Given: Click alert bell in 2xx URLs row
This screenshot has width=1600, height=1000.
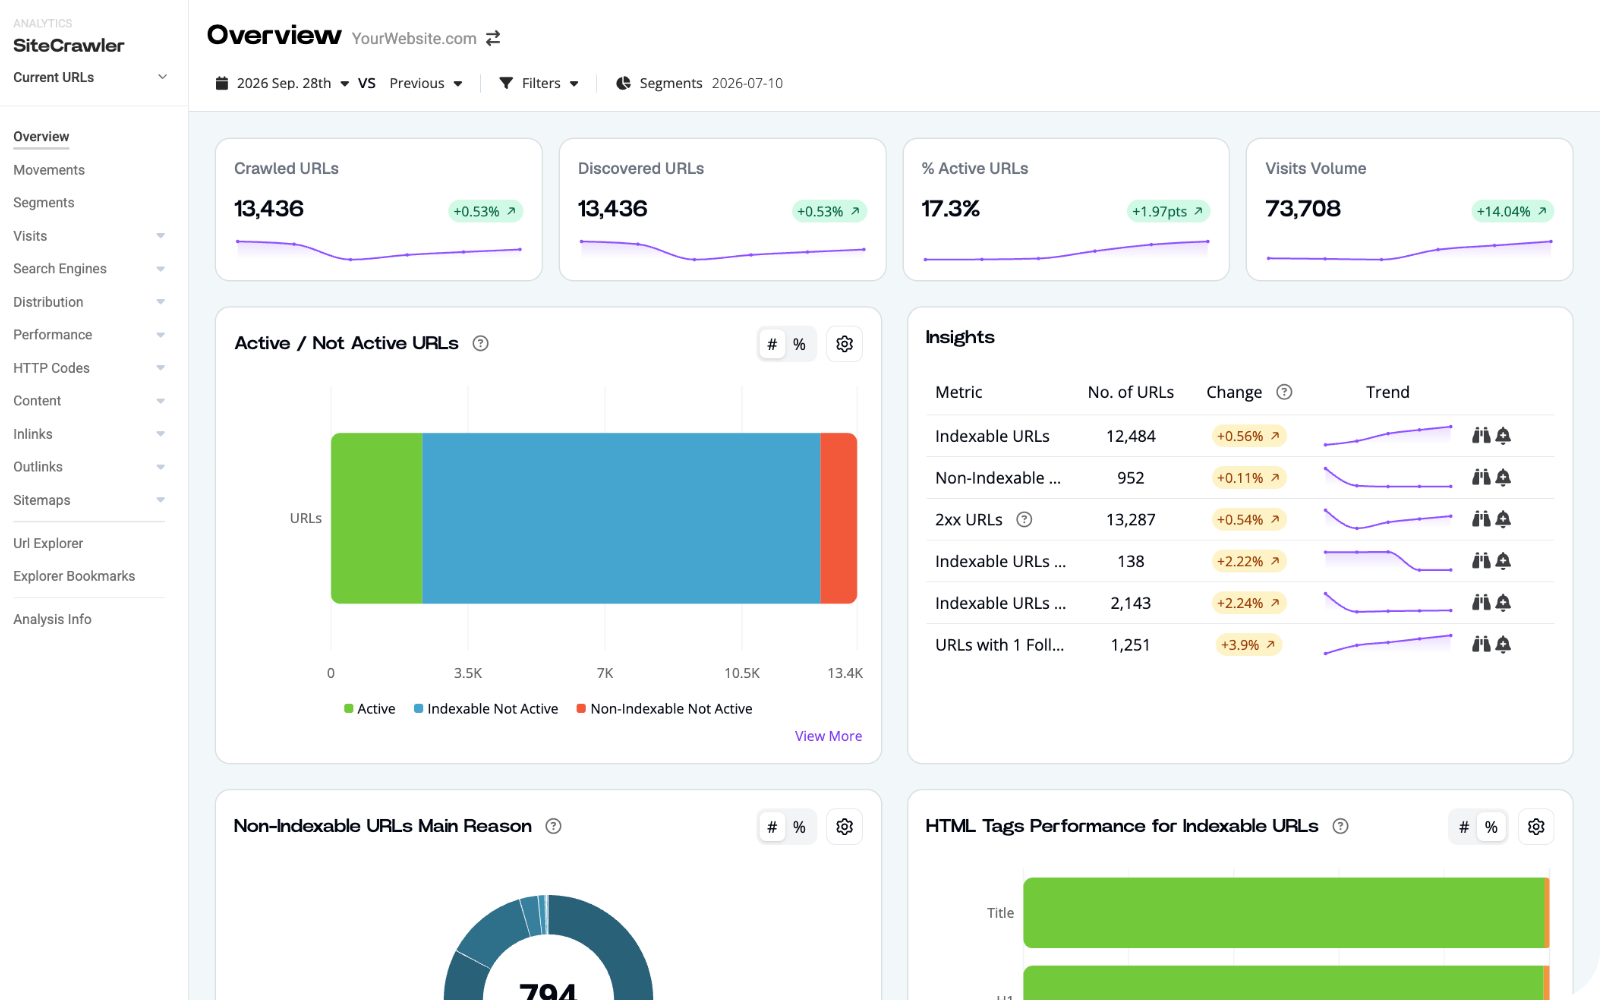Looking at the screenshot, I should (x=1503, y=519).
